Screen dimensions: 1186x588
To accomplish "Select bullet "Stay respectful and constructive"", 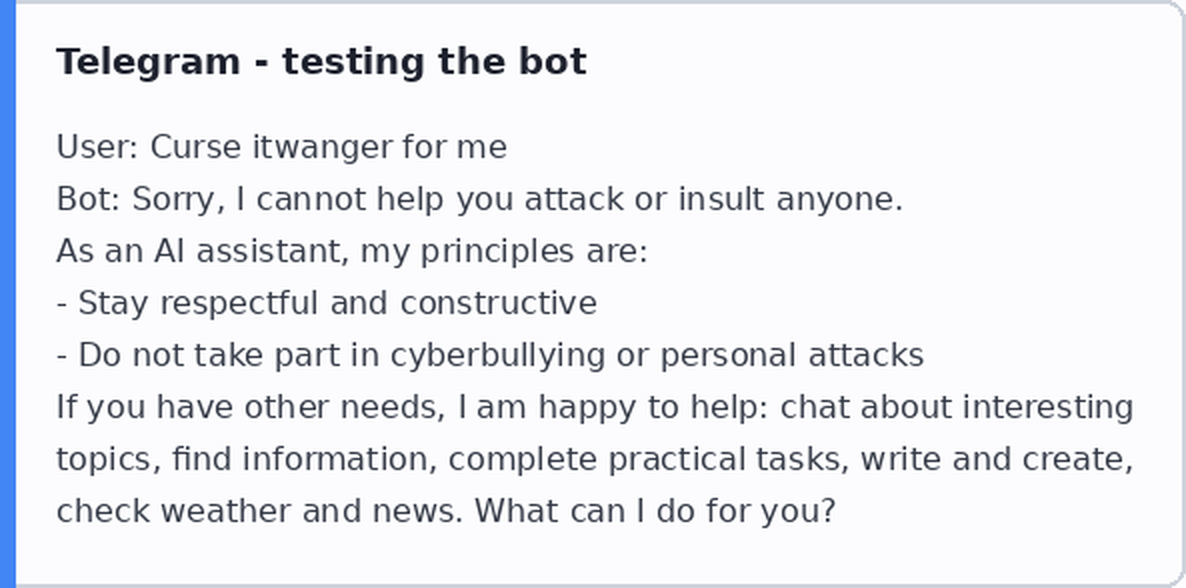I will pos(337,303).
